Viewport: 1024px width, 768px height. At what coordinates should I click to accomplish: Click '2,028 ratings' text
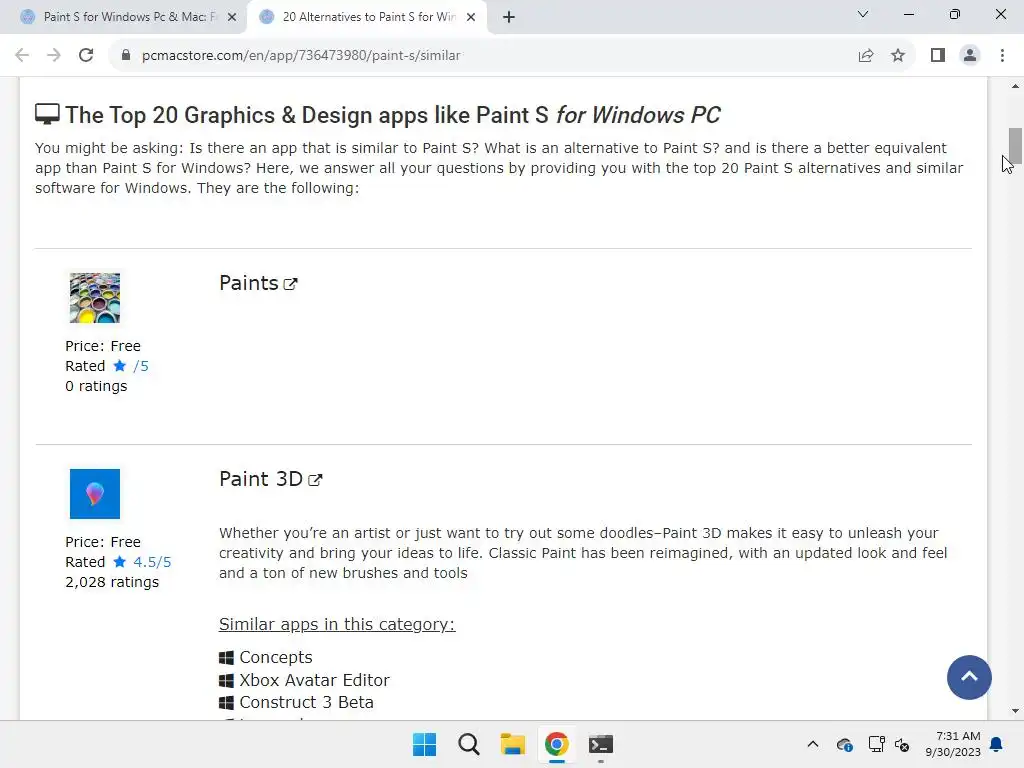point(112,582)
